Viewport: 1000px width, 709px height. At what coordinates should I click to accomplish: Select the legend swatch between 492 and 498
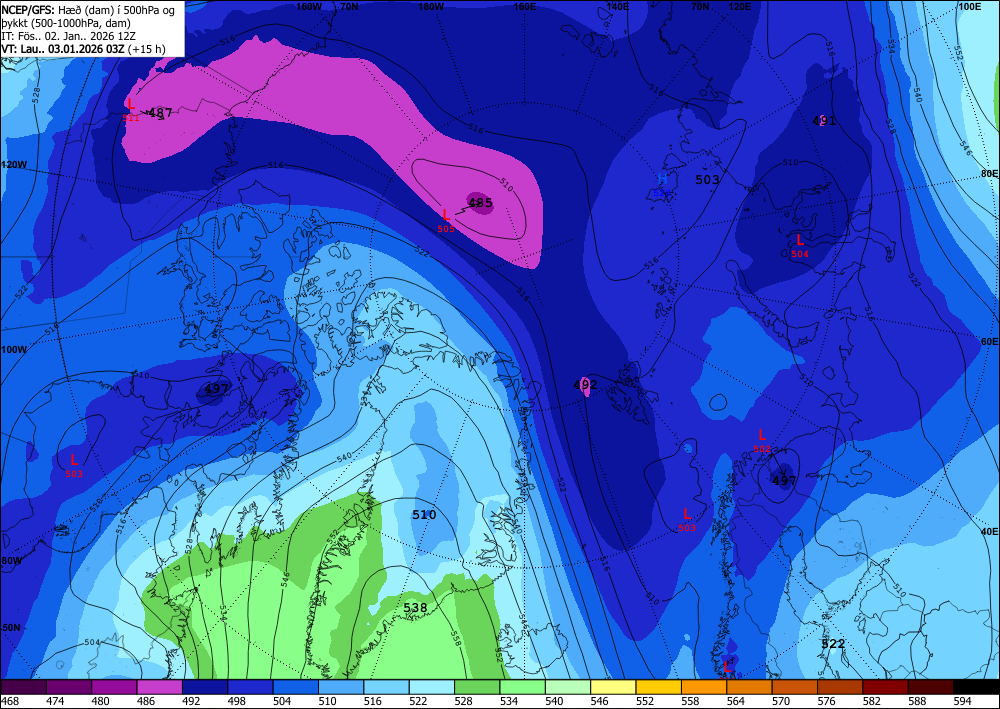pyautogui.click(x=205, y=687)
